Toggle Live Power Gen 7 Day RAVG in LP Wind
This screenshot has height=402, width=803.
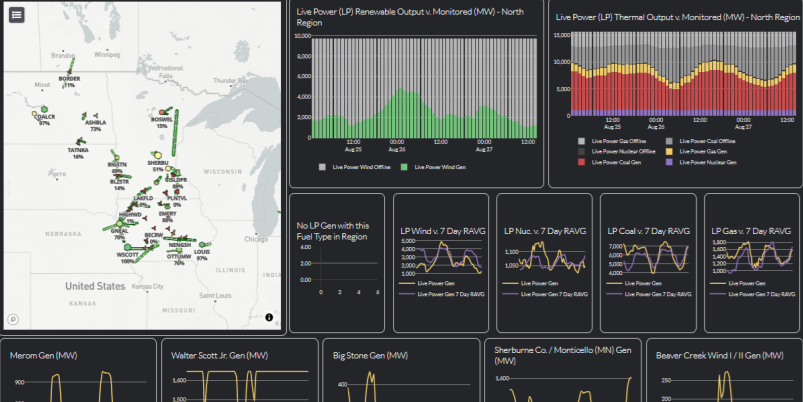point(442,294)
